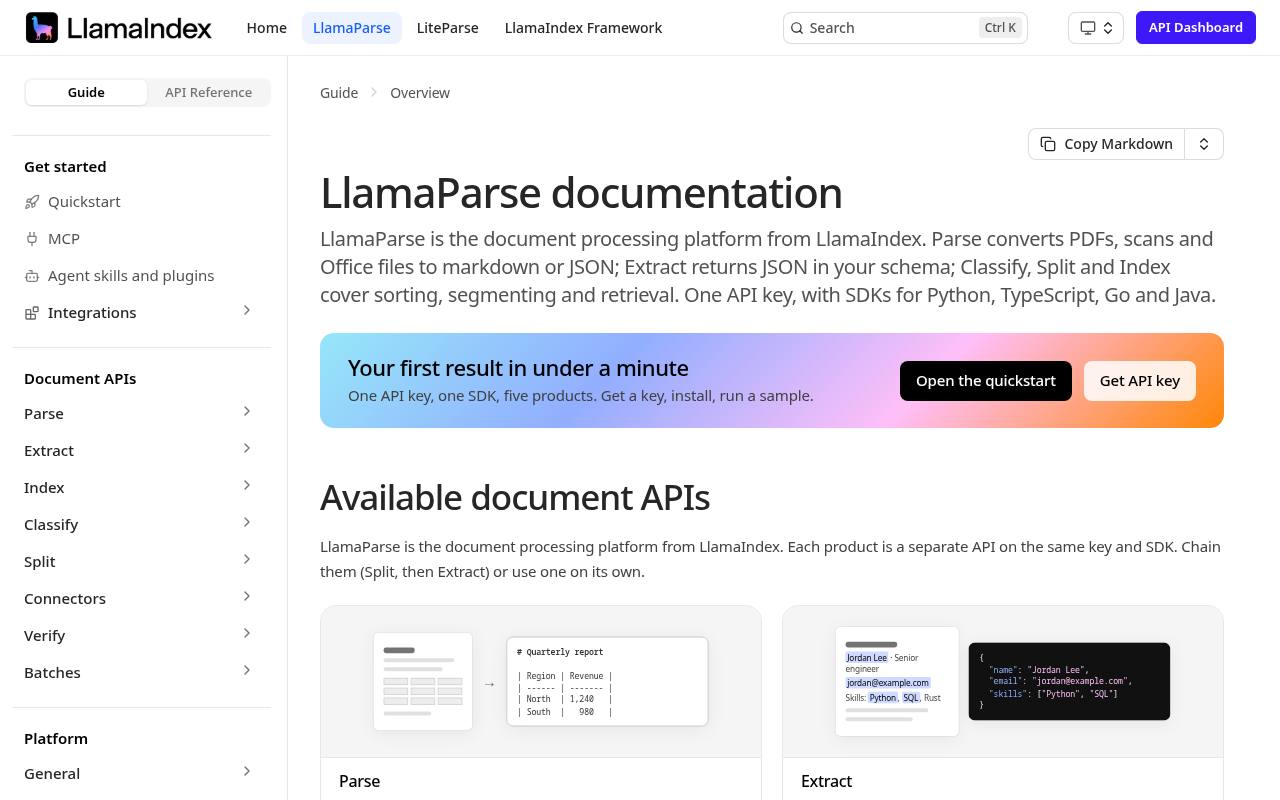The width and height of the screenshot is (1280, 800).
Task: Expand the Integrations section
Action: click(x=247, y=311)
